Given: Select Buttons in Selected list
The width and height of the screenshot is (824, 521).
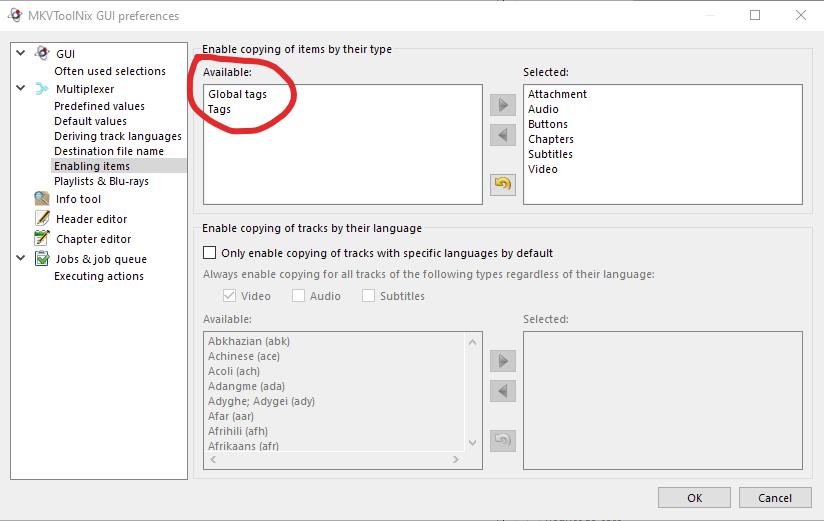Looking at the screenshot, I should tap(548, 124).
